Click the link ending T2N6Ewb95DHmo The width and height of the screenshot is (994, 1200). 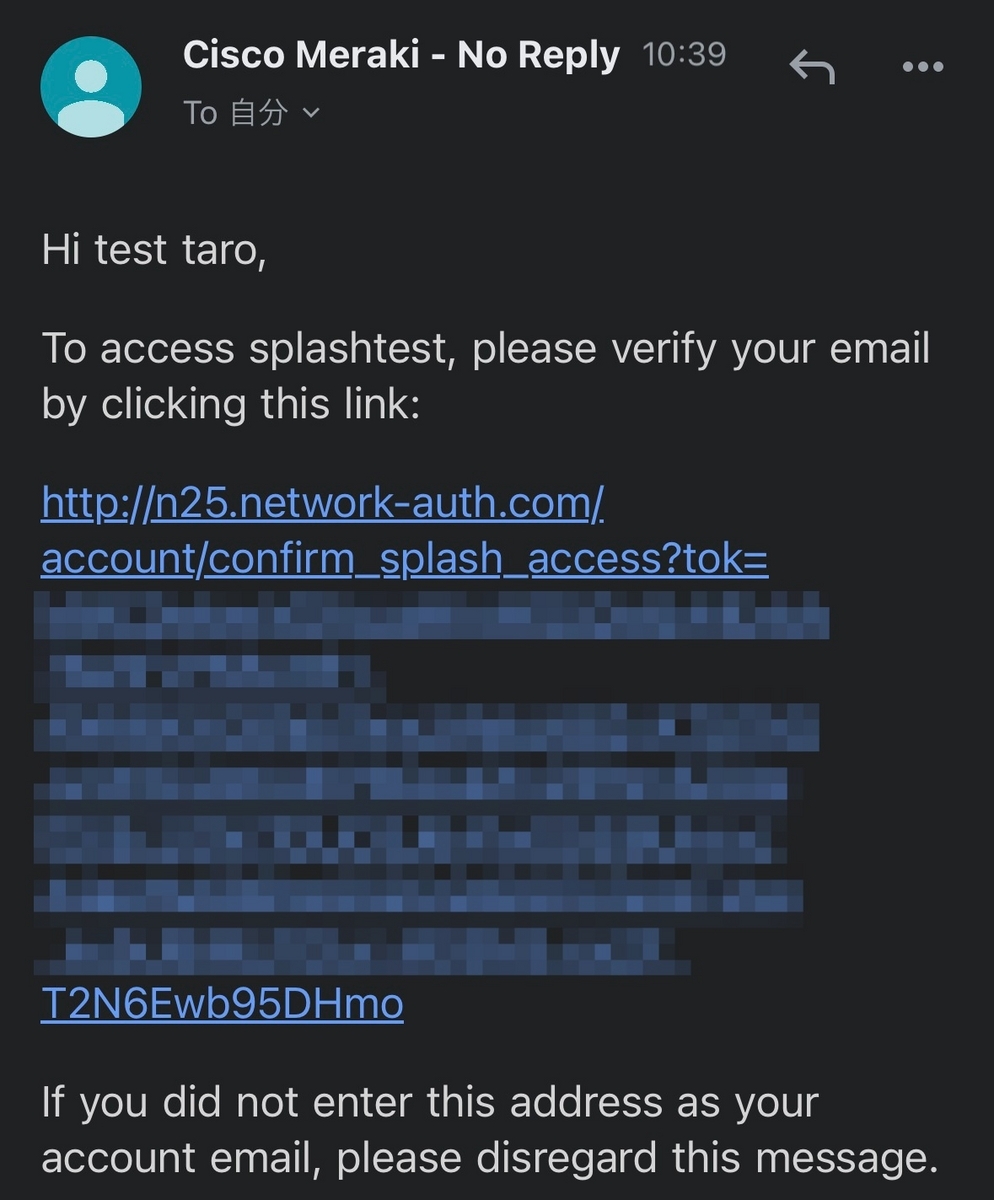pos(222,1003)
